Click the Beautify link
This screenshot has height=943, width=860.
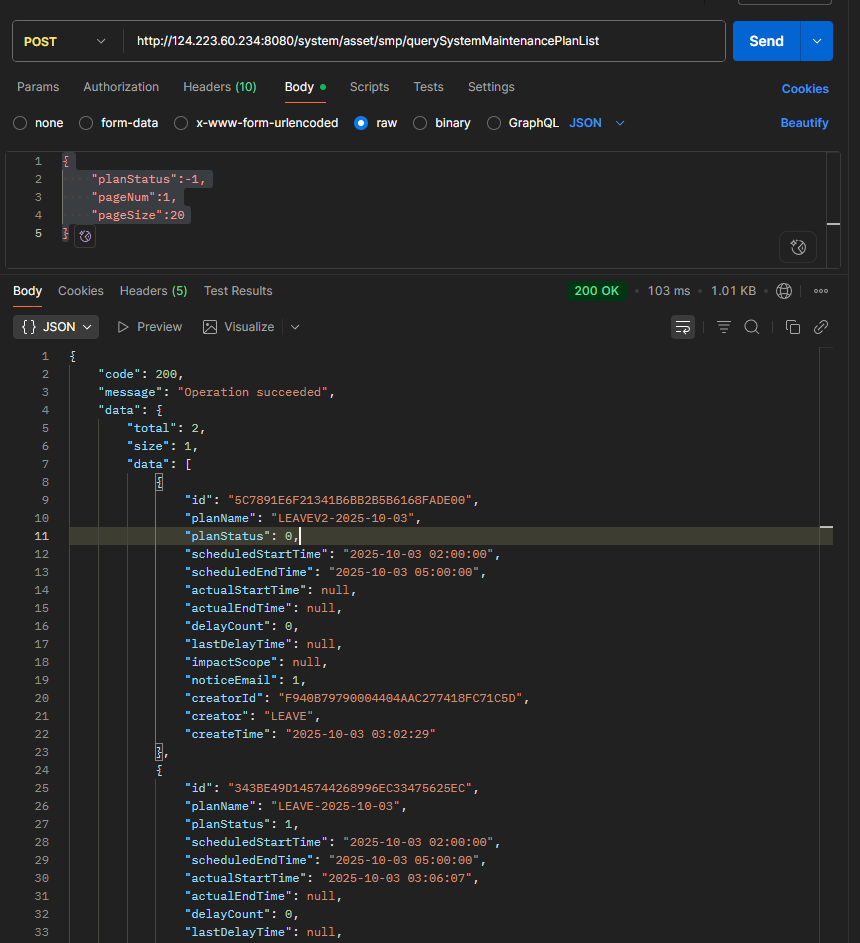804,123
